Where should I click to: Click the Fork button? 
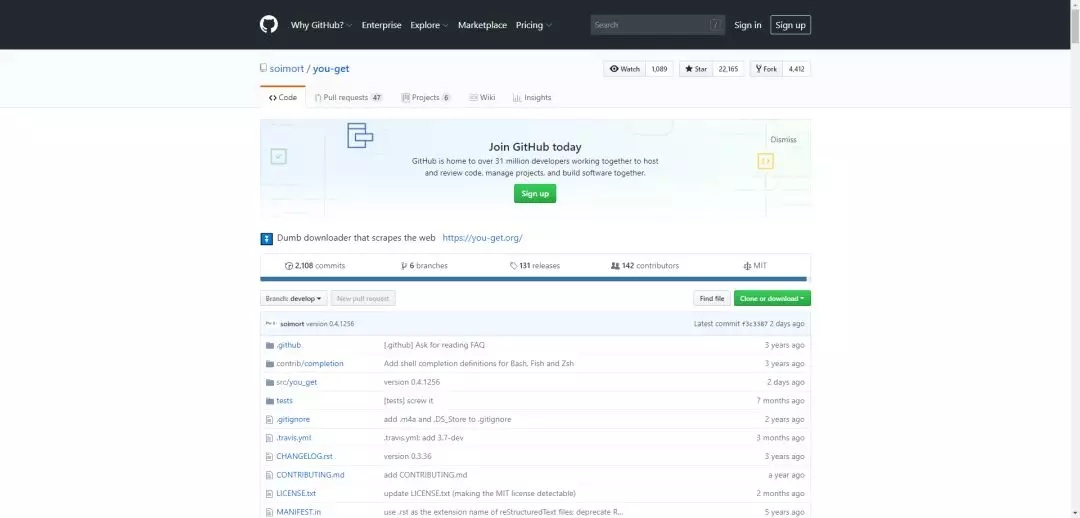point(766,69)
